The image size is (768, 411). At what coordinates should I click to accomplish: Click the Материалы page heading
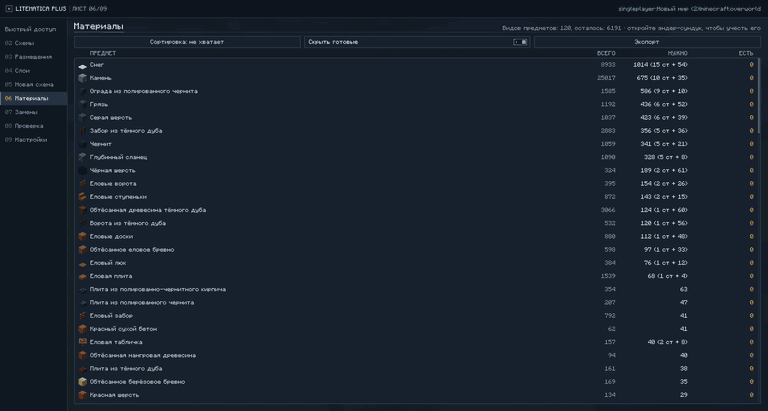98,26
